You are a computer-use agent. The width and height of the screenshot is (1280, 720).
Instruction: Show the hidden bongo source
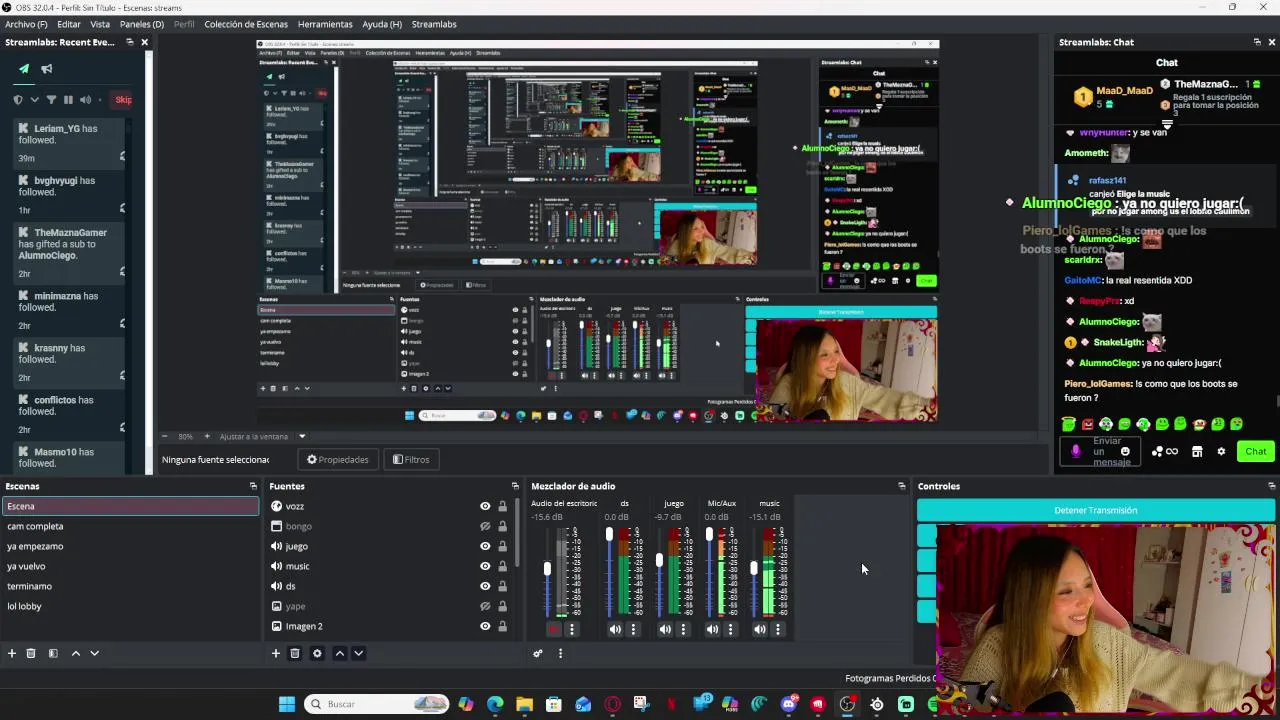pyautogui.click(x=485, y=526)
